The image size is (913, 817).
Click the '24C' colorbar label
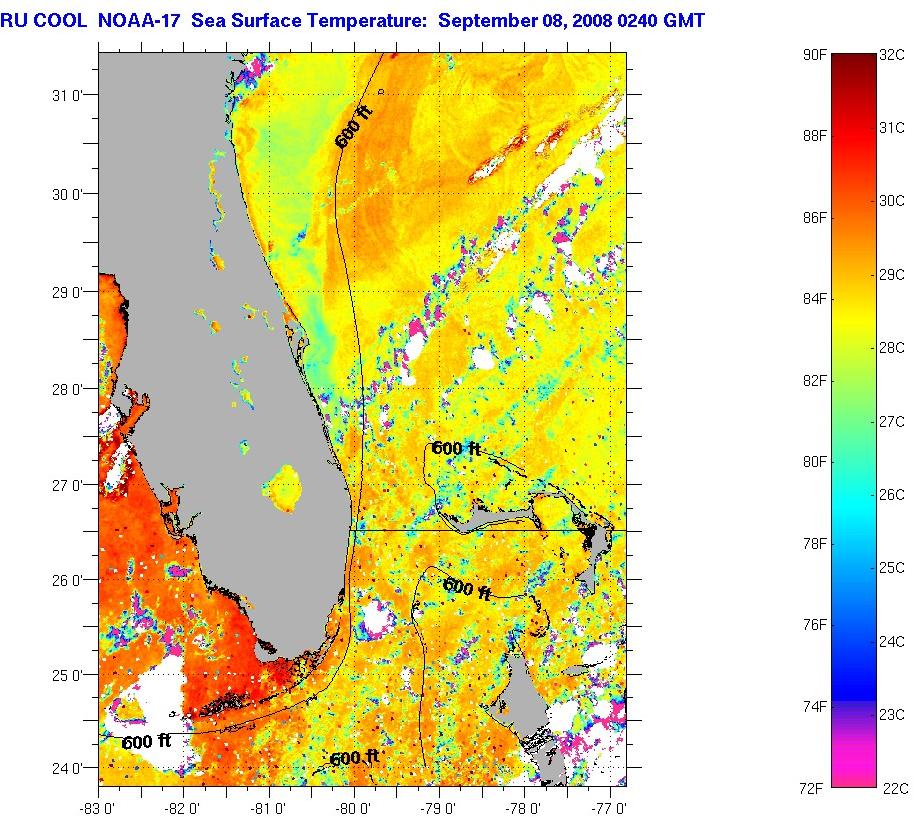click(891, 642)
